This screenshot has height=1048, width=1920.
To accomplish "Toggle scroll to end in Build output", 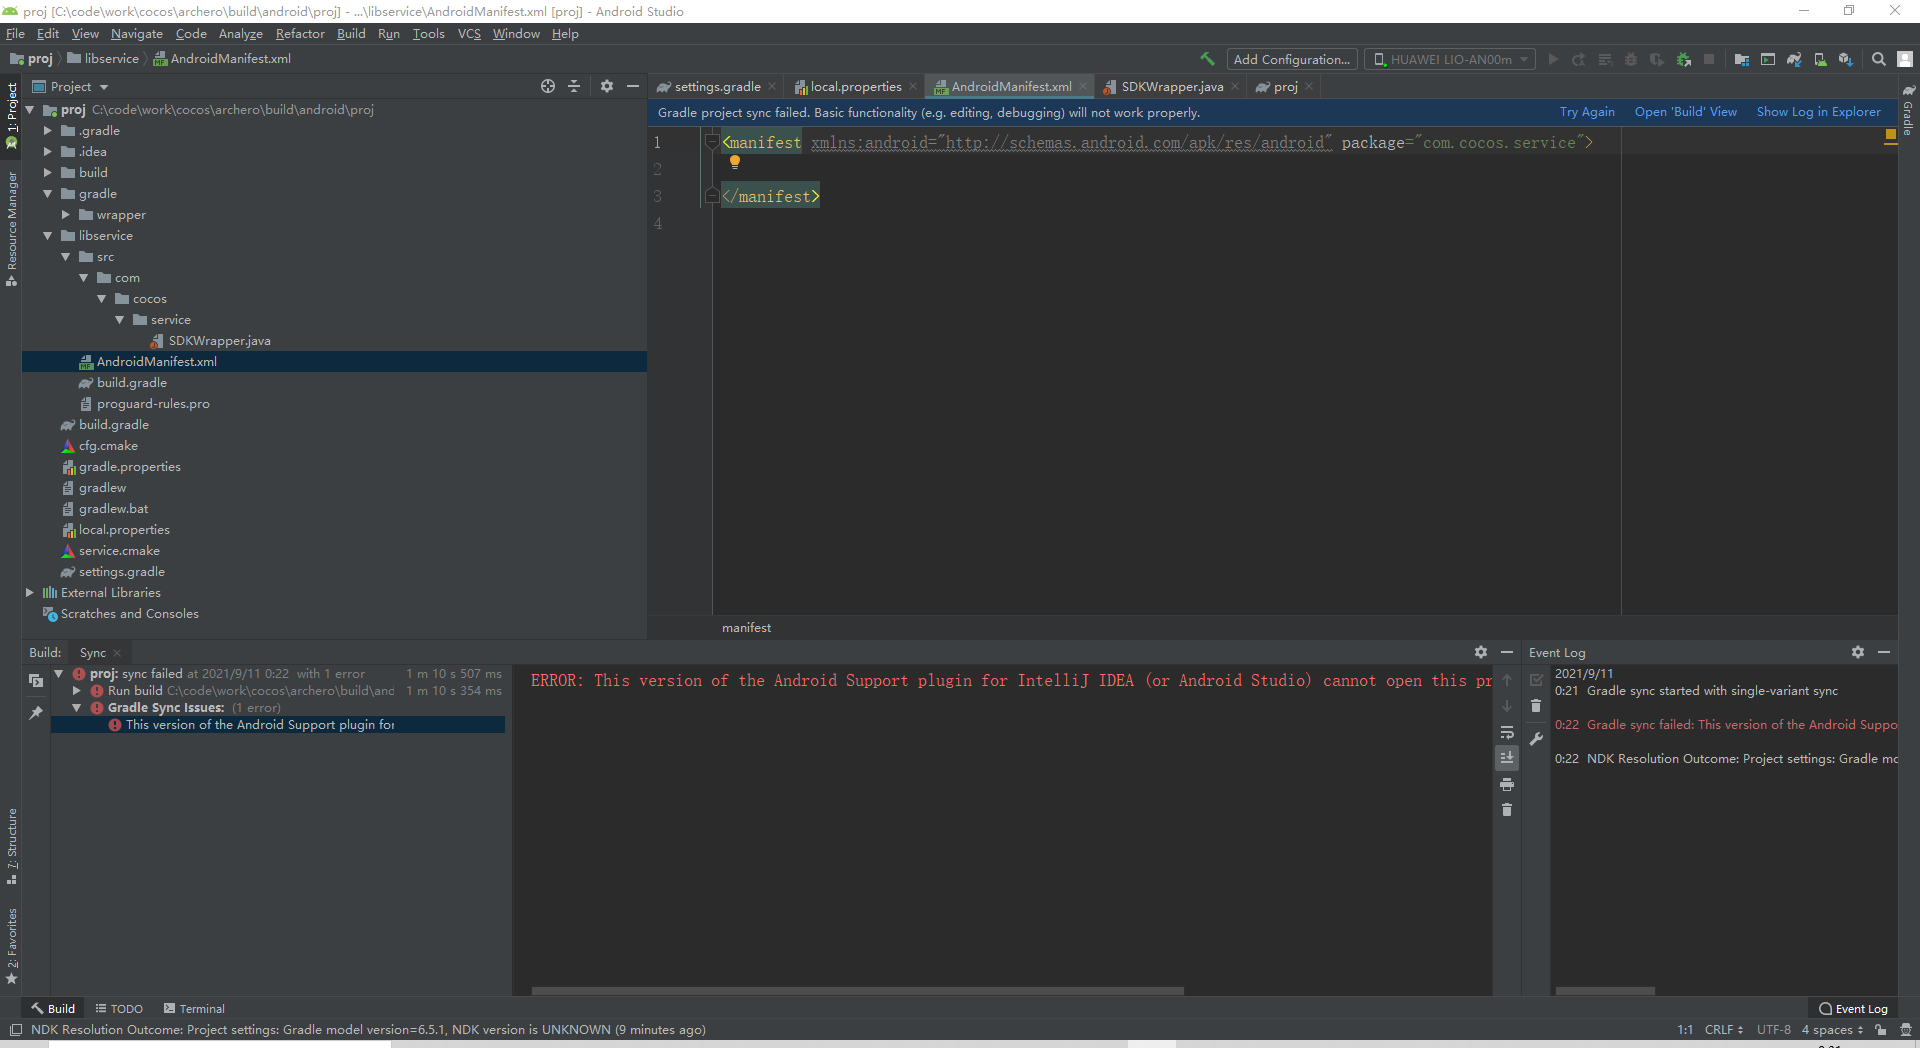I will [x=1507, y=758].
